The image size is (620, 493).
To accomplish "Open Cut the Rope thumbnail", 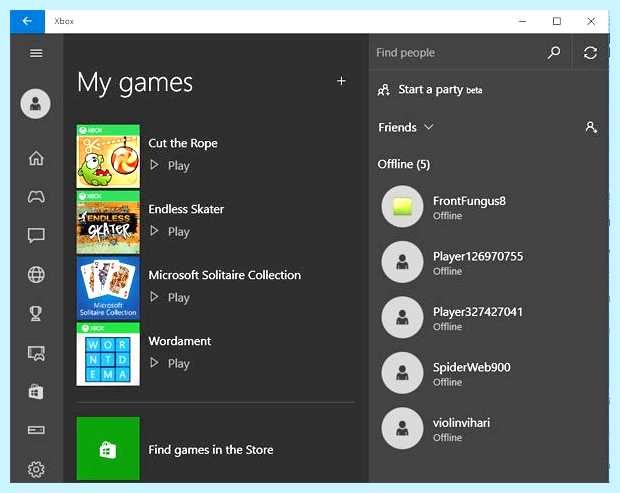I will click(x=108, y=157).
